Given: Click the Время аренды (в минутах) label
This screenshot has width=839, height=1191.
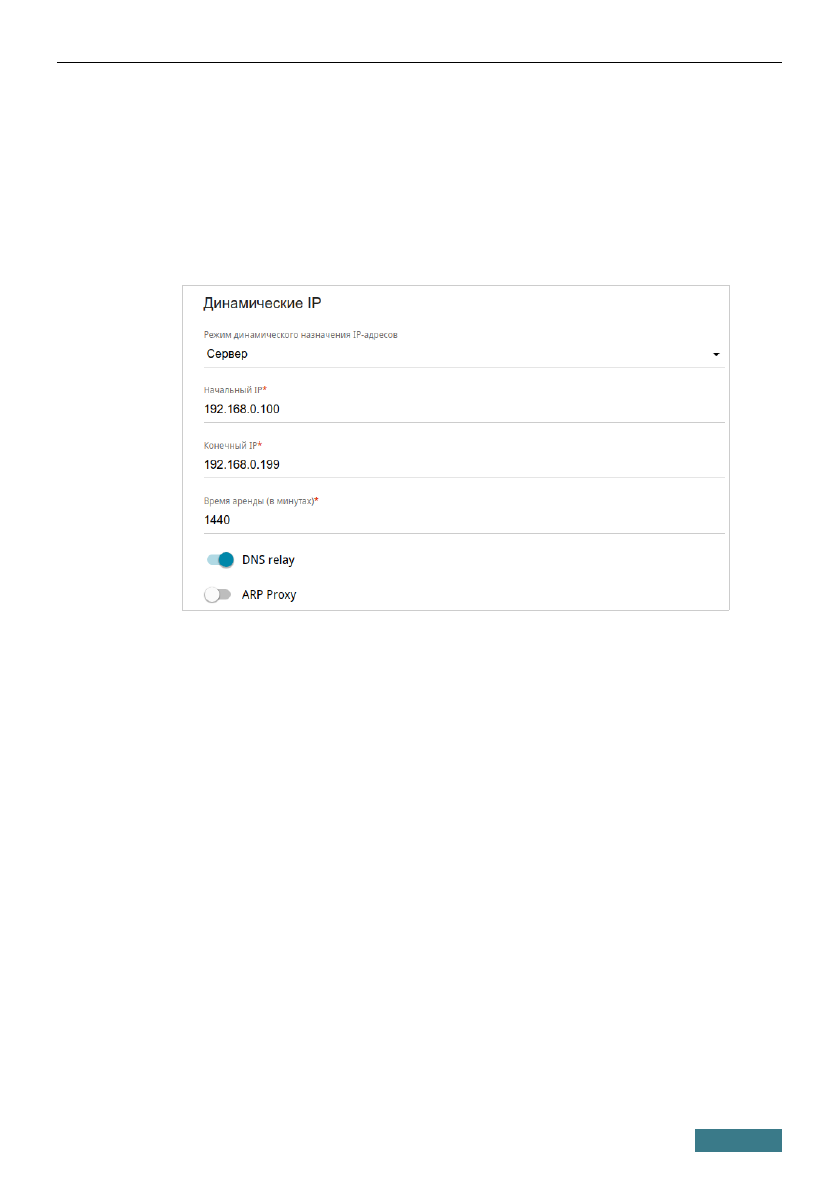Looking at the screenshot, I should 258,500.
